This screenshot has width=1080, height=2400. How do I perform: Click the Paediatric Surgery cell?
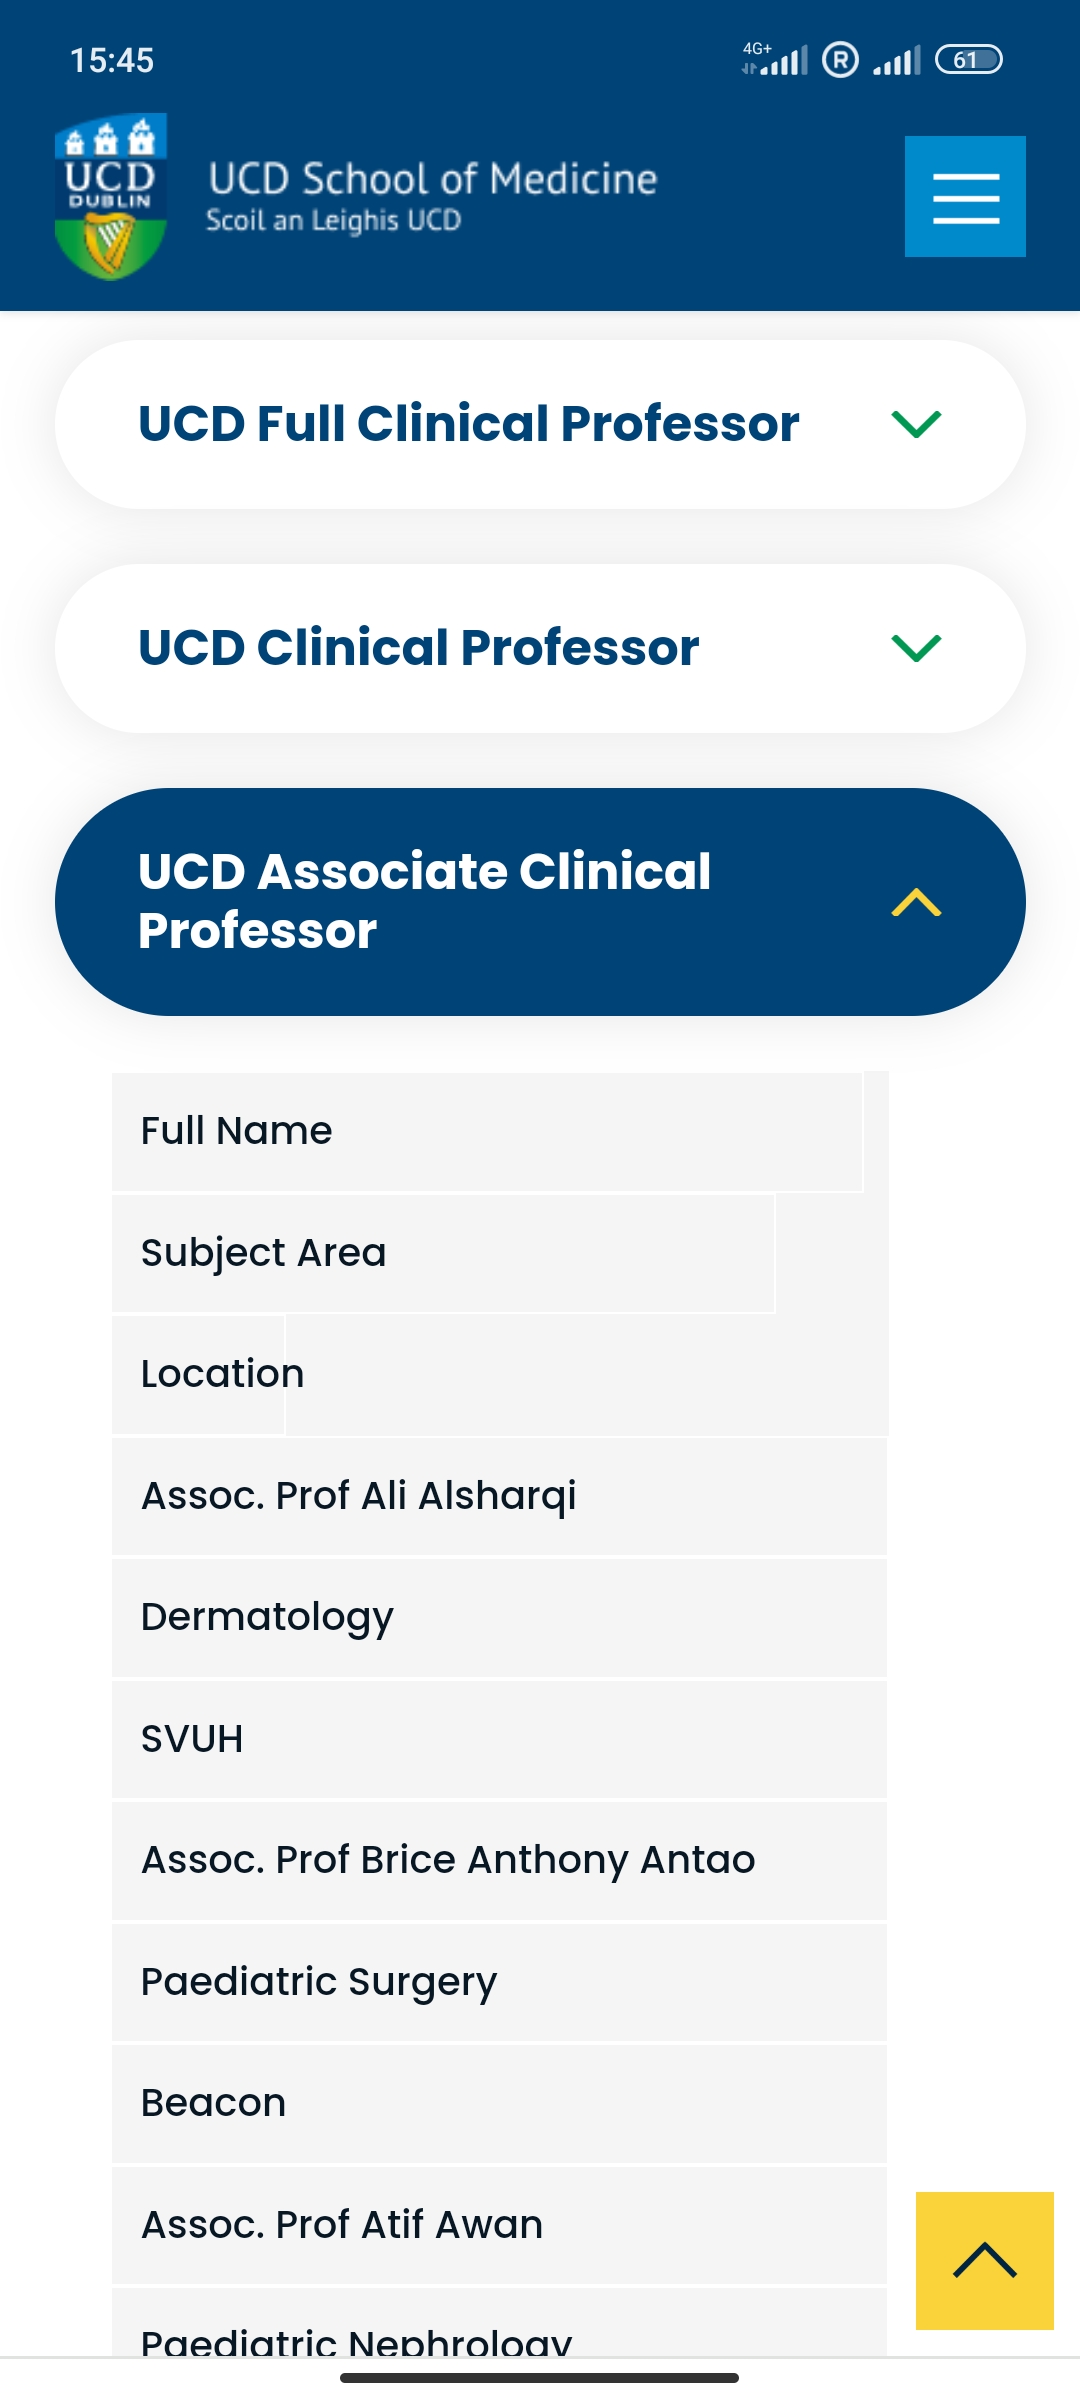click(x=499, y=1982)
